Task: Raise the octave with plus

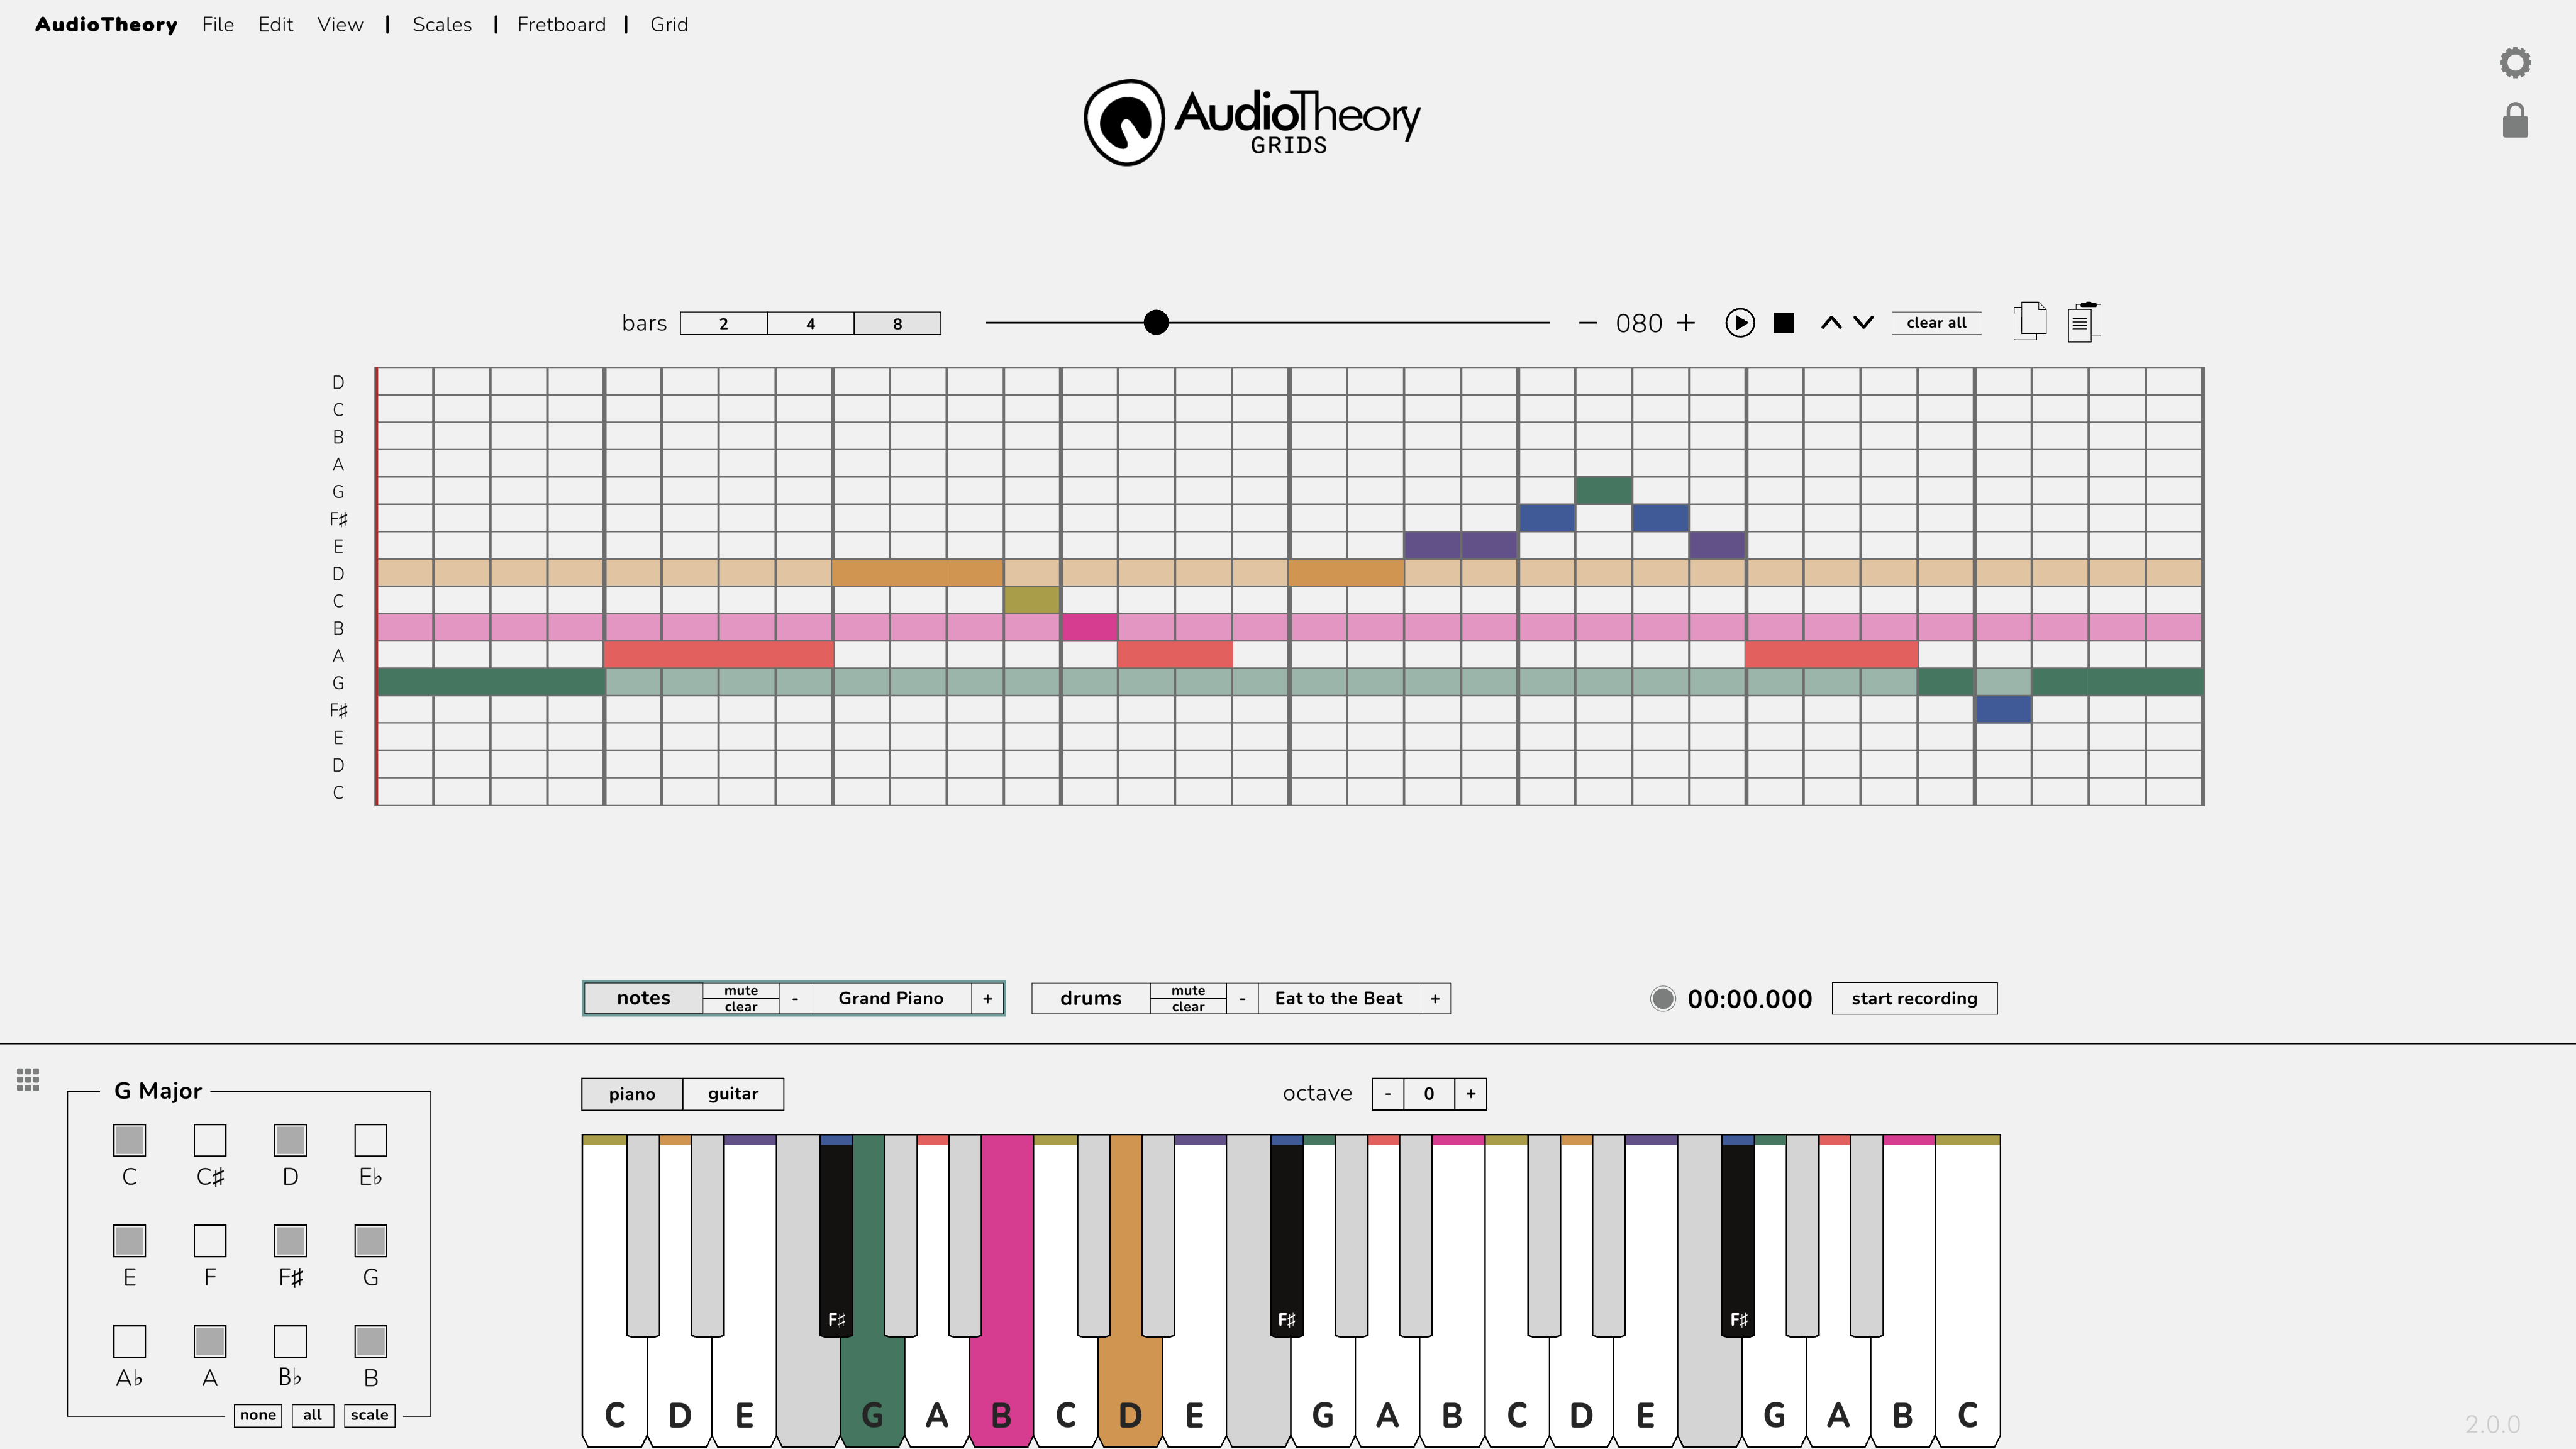Action: [1470, 1094]
